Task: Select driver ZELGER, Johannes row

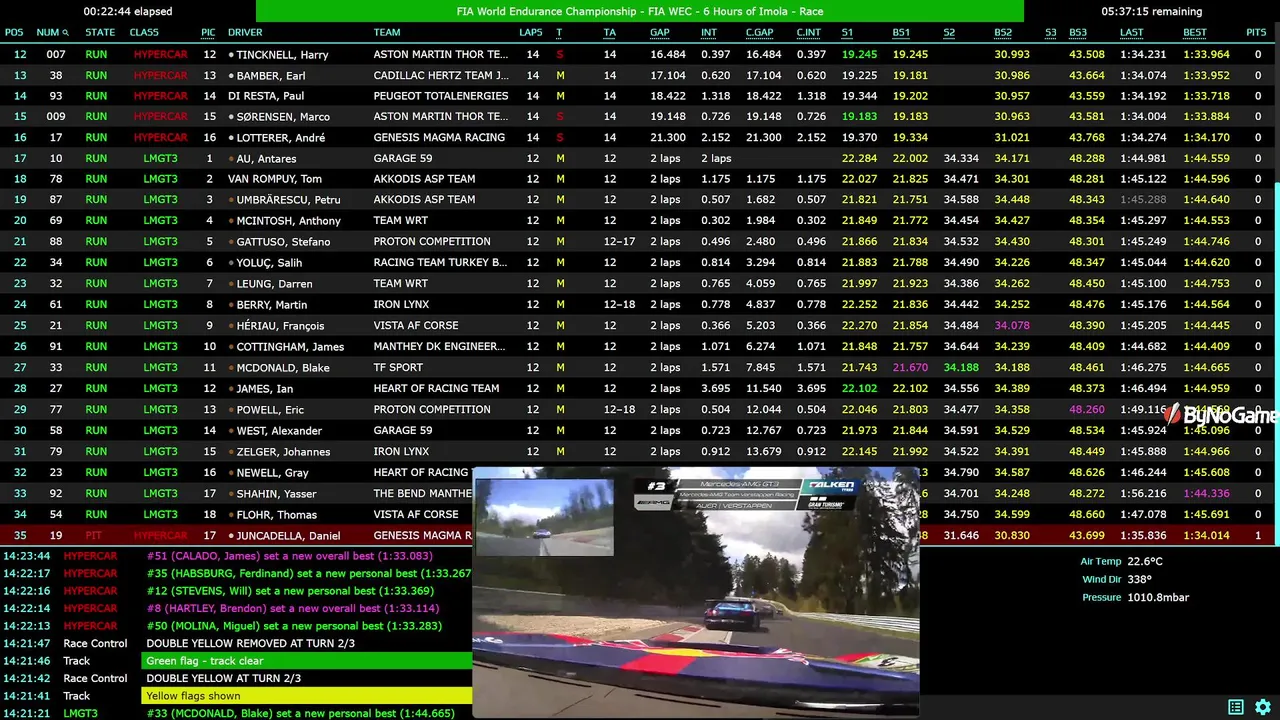Action: 638,452
